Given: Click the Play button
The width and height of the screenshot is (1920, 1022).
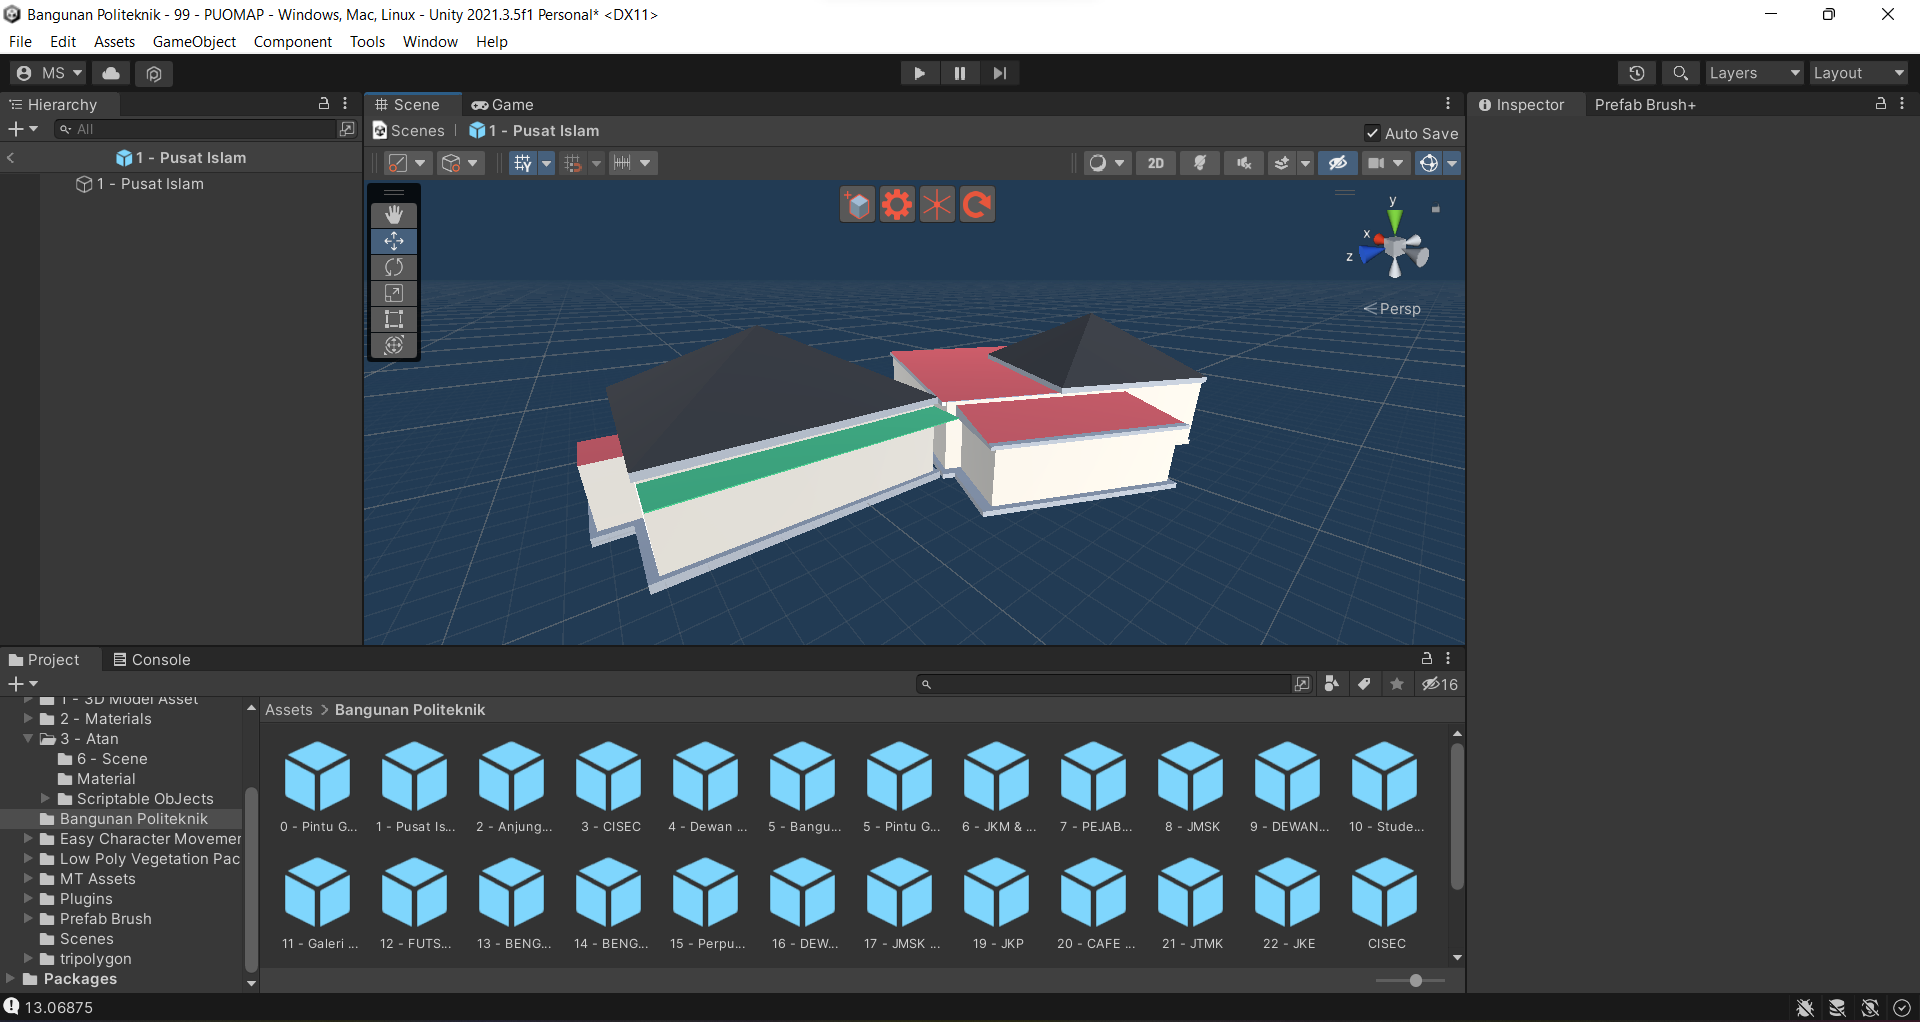Looking at the screenshot, I should coord(919,73).
